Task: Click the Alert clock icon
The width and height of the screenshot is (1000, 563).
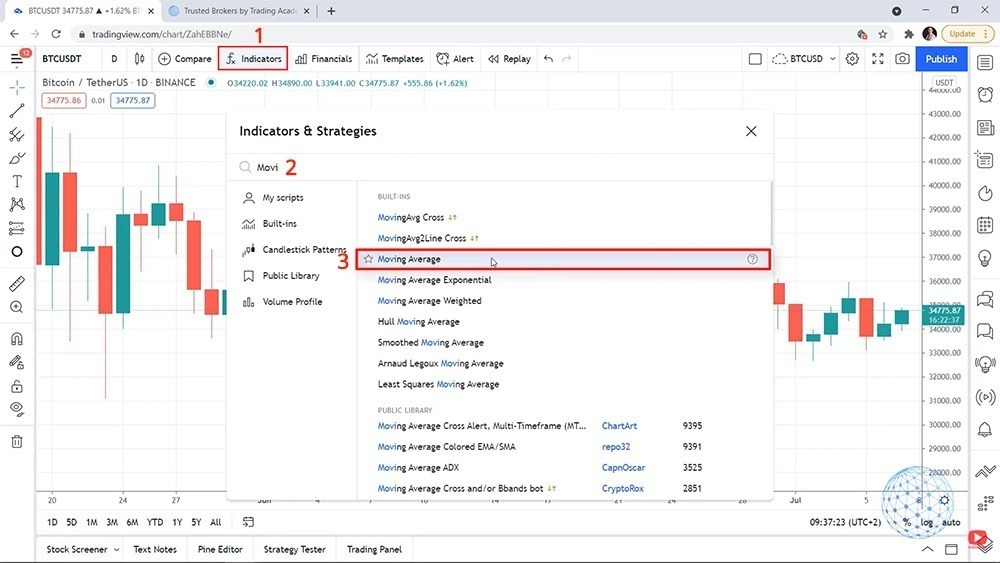Action: 443,59
